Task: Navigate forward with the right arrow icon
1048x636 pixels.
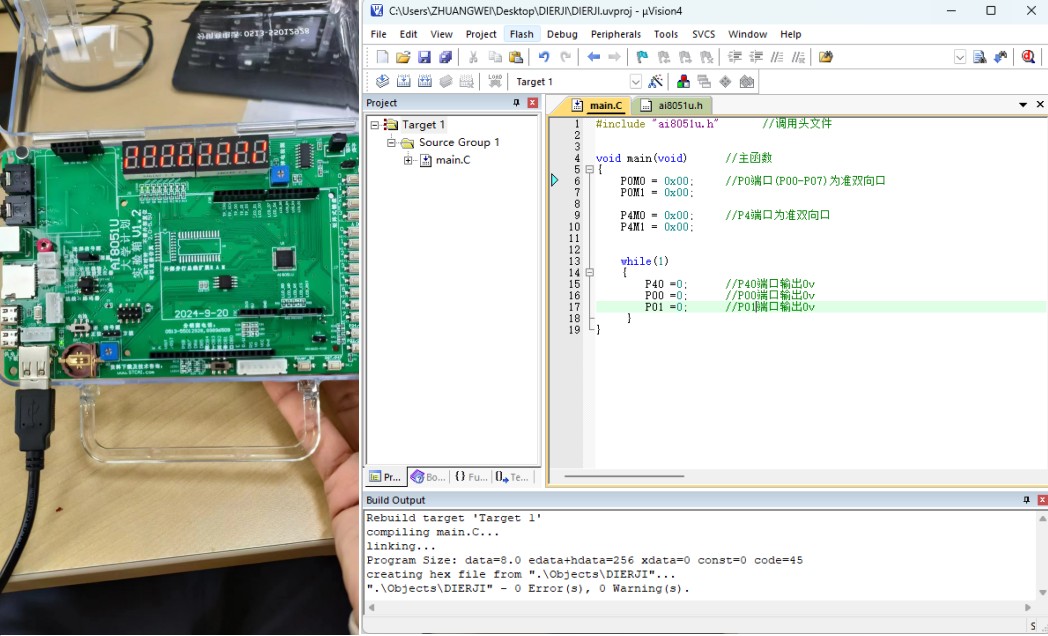Action: pyautogui.click(x=614, y=57)
